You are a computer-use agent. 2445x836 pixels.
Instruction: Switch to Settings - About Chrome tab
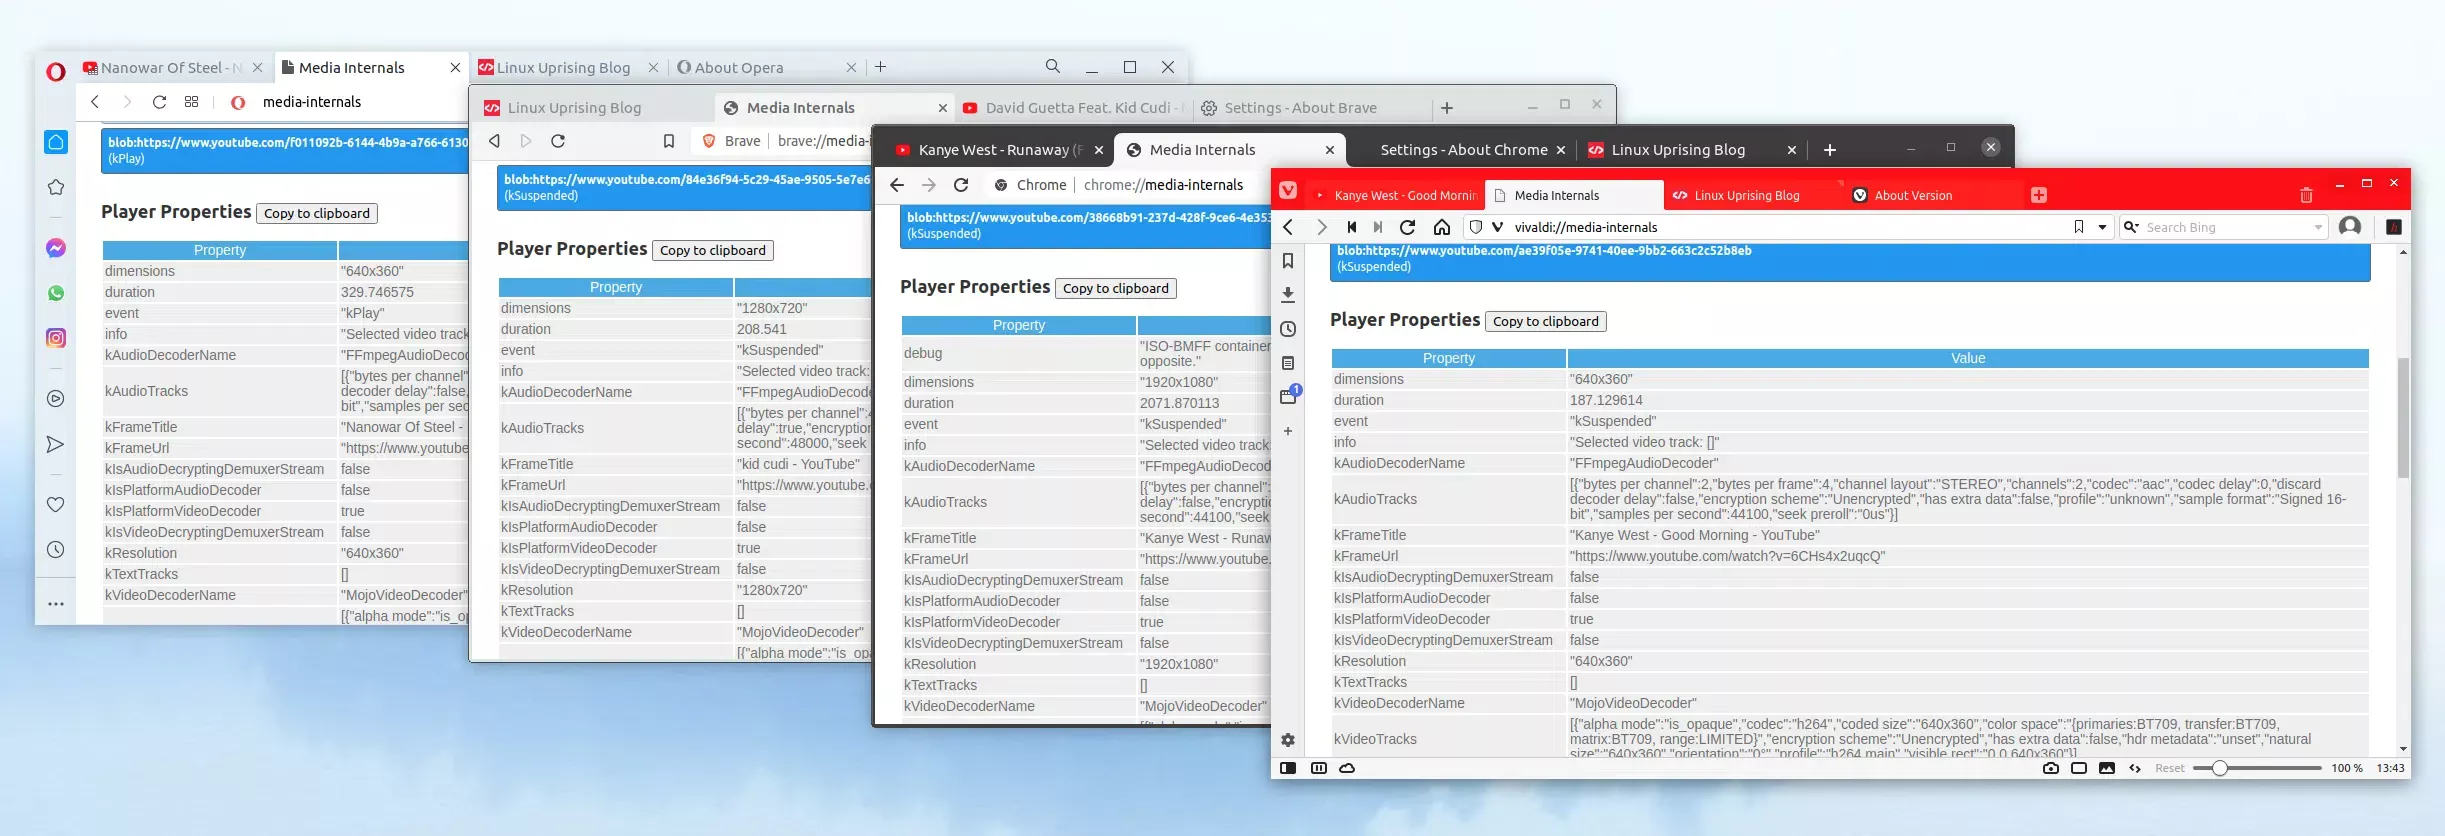coord(1463,150)
